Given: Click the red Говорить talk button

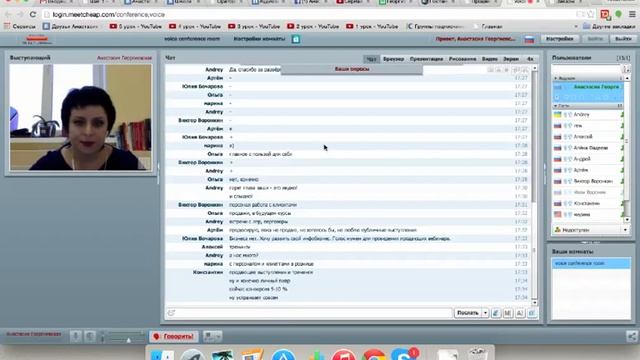Looking at the screenshot, I should 173,336.
